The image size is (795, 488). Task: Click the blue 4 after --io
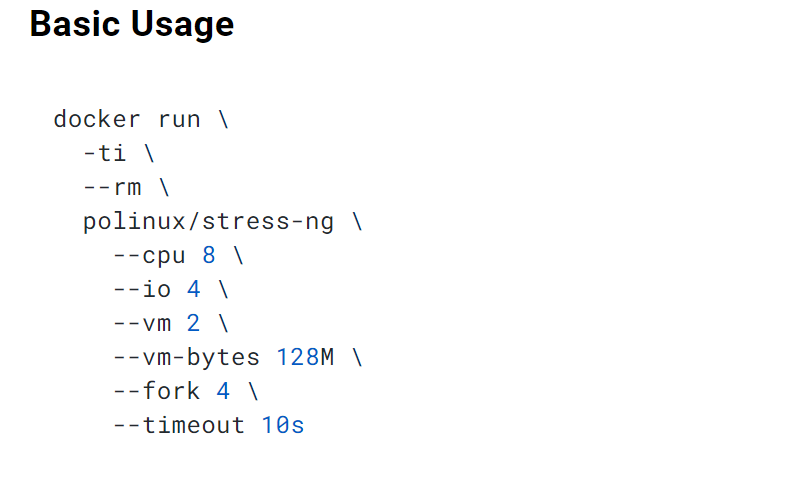click(x=194, y=290)
